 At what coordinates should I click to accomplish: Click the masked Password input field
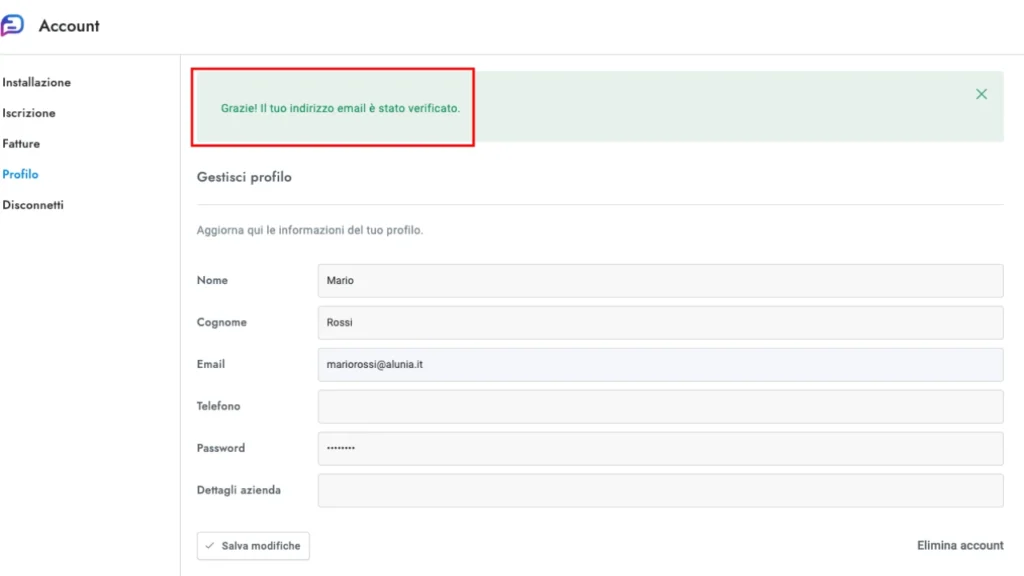pyautogui.click(x=660, y=449)
